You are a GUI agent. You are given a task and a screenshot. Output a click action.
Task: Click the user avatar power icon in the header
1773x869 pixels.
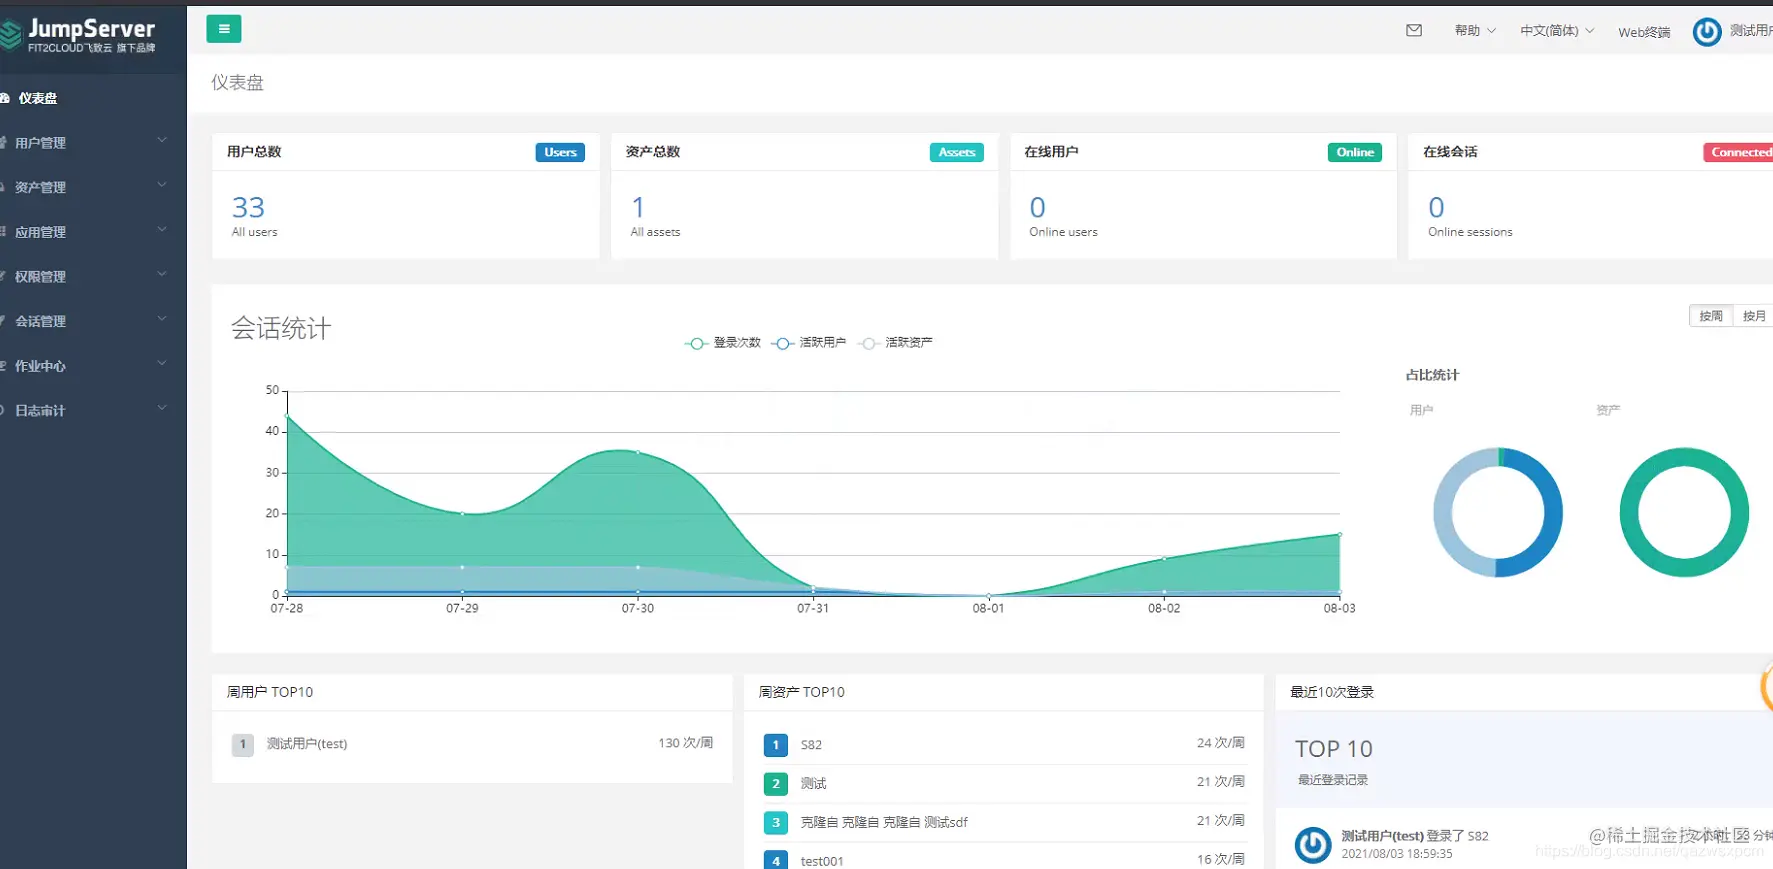[x=1707, y=32]
